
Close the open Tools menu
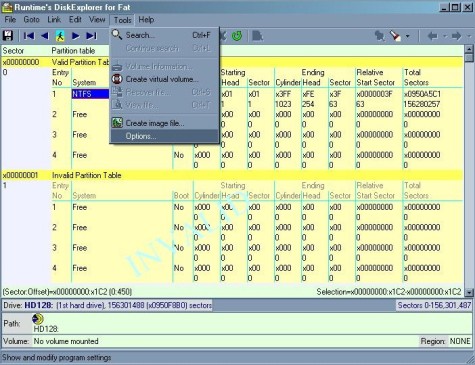click(122, 20)
